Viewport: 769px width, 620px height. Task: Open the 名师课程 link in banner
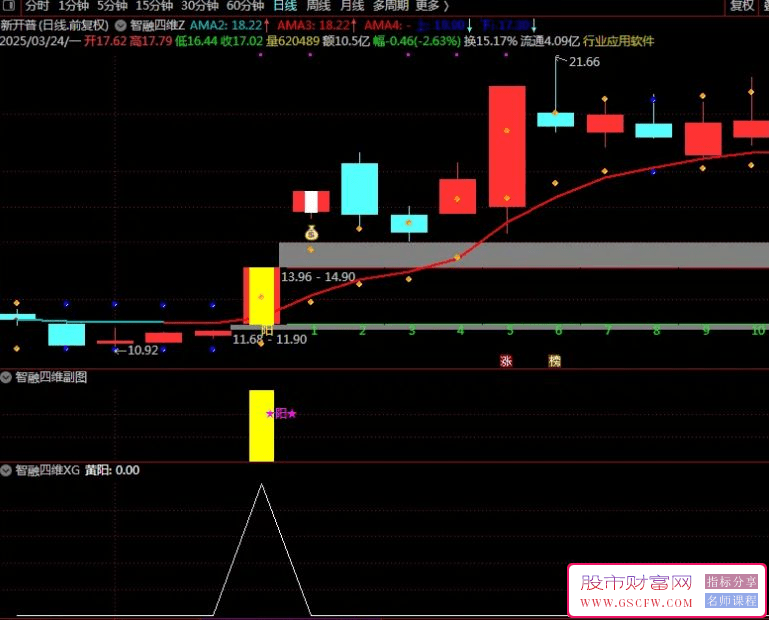[731, 600]
